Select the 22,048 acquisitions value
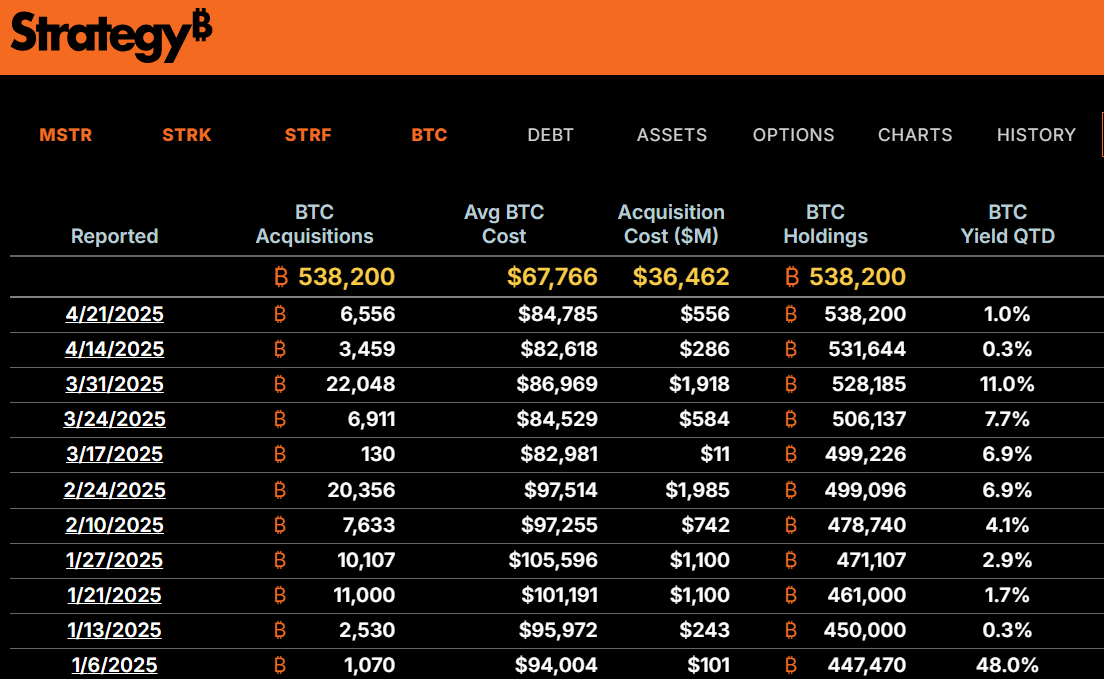This screenshot has width=1104, height=679. pyautogui.click(x=360, y=385)
